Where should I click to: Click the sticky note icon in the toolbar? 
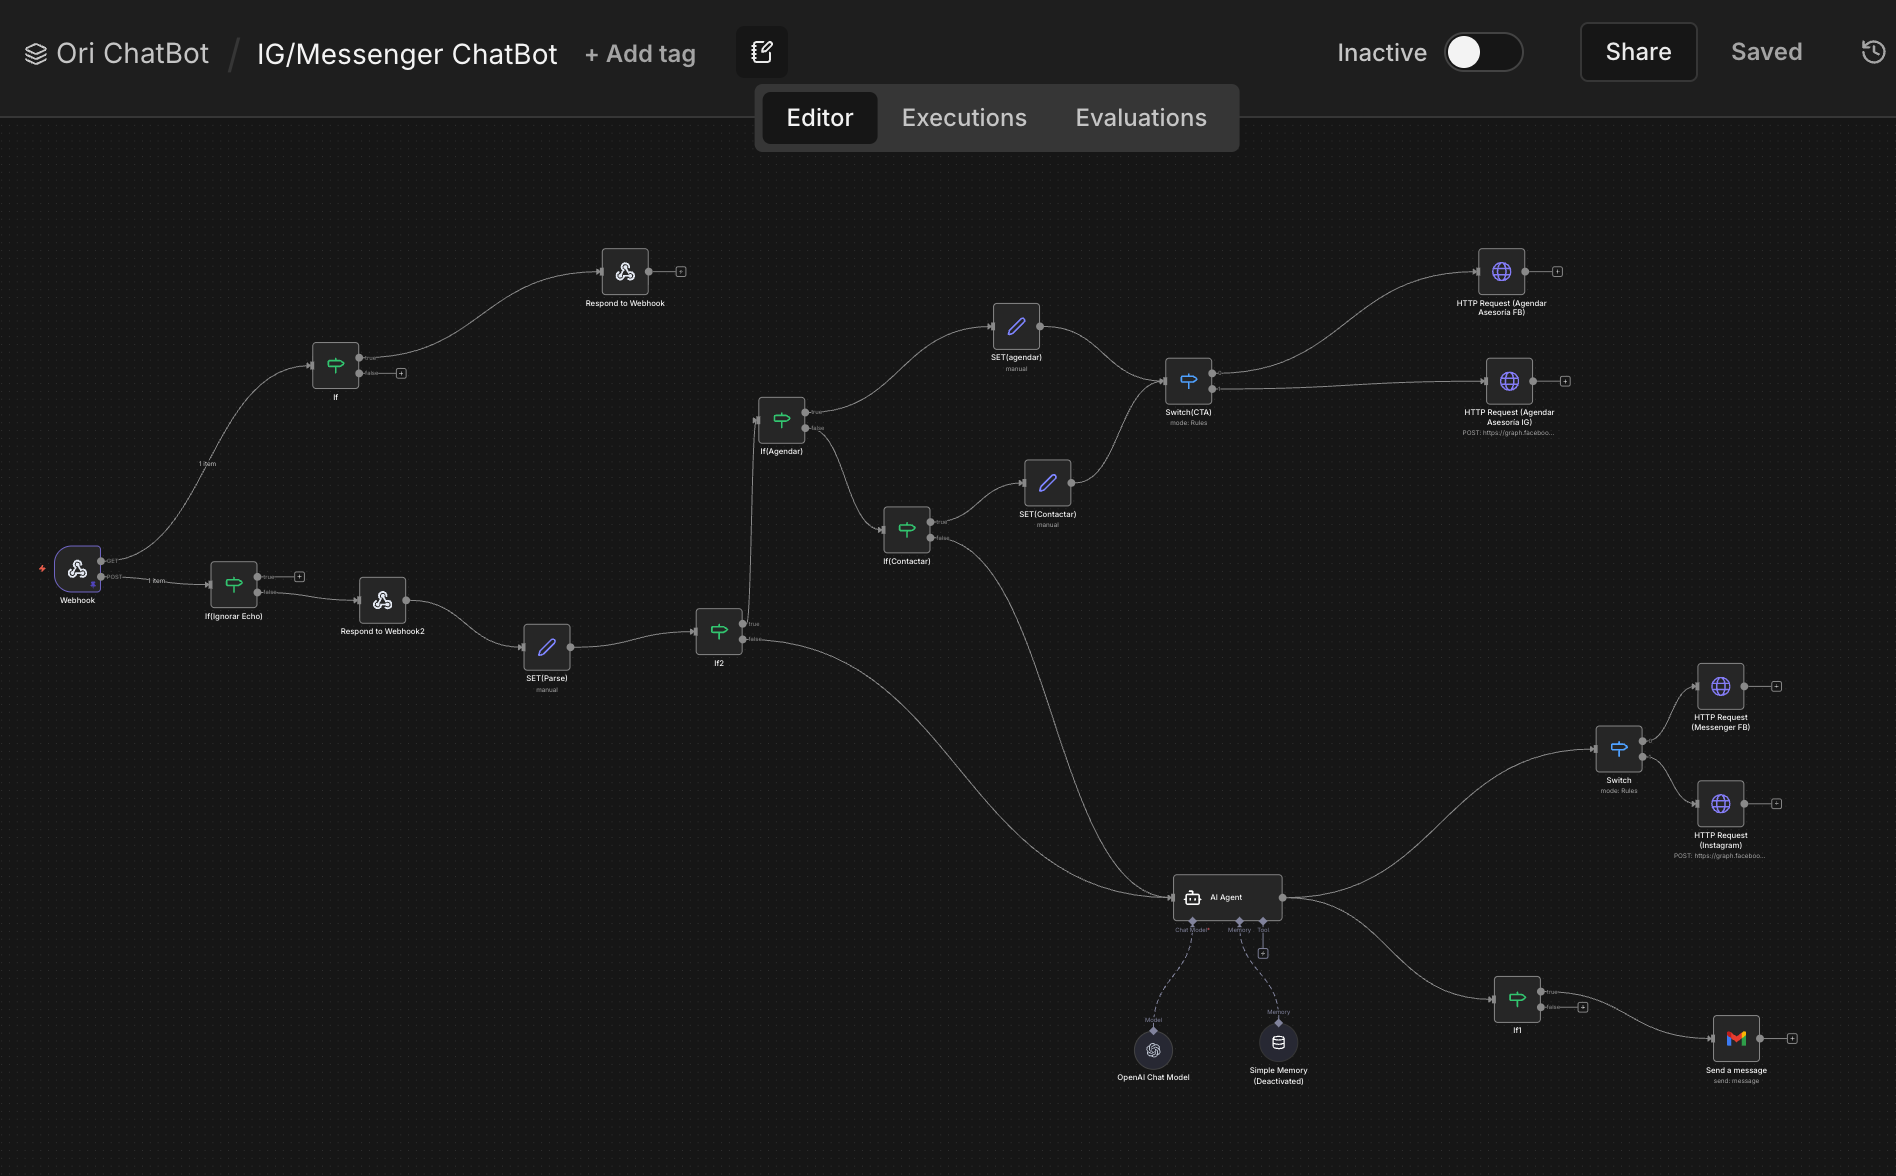coord(761,51)
